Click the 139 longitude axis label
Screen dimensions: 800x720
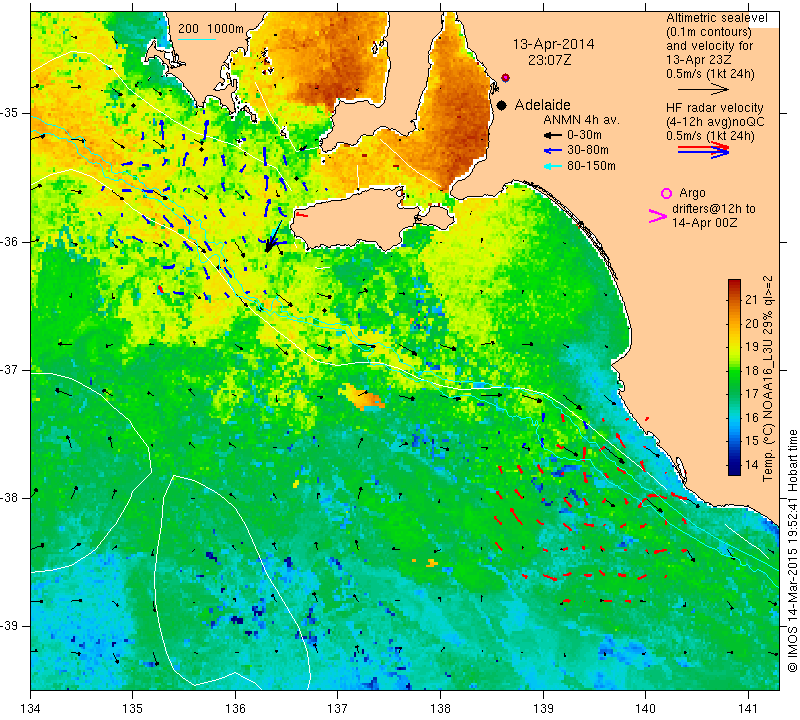pyautogui.click(x=543, y=708)
